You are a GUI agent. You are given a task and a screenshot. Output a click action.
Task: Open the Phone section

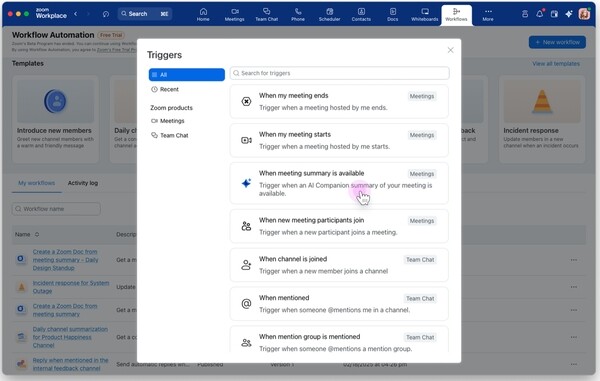[298, 15]
